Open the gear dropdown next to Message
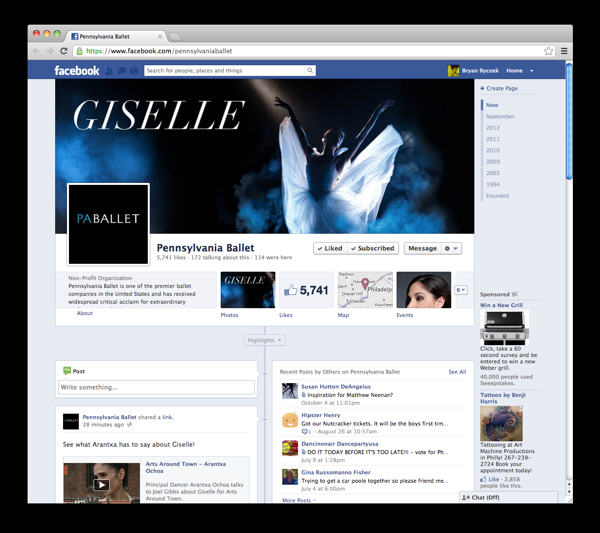 pyautogui.click(x=451, y=248)
